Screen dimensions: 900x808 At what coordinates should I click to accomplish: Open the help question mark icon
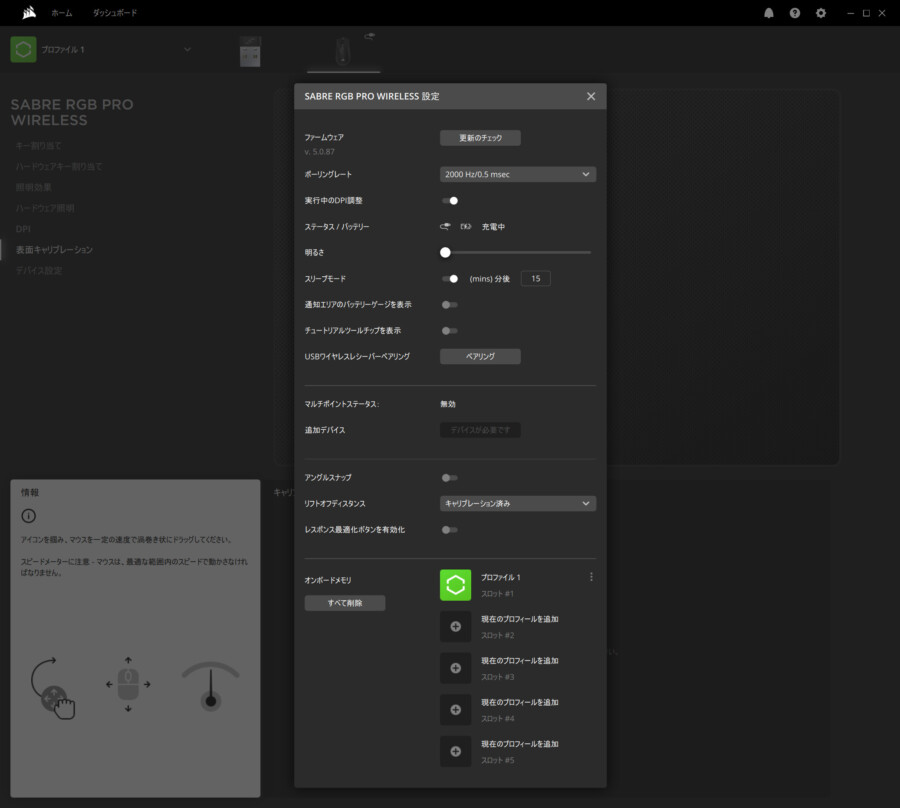[795, 13]
